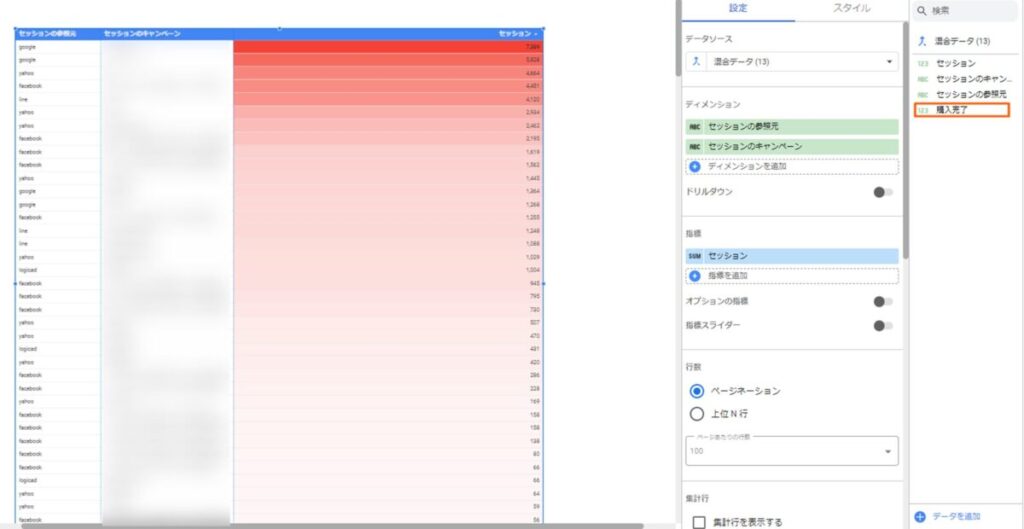Screen dimensions: 1024x529
Task: Check the 集計行を表示する checkbox
Action: [697, 521]
